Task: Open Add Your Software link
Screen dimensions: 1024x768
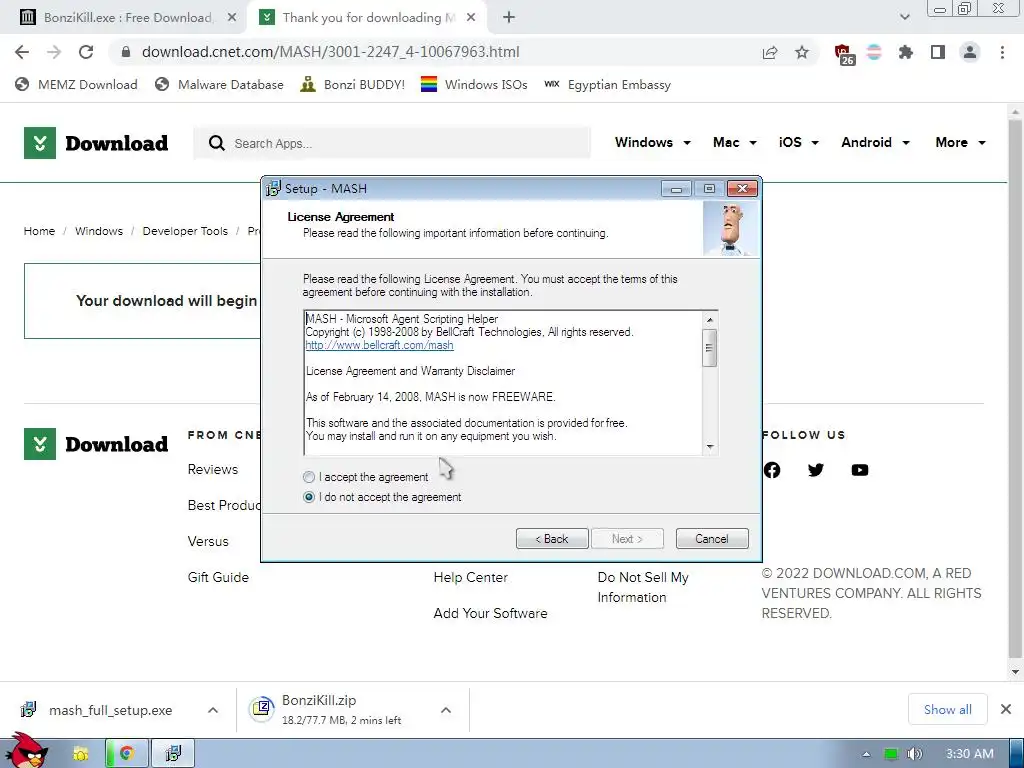Action: 490,613
